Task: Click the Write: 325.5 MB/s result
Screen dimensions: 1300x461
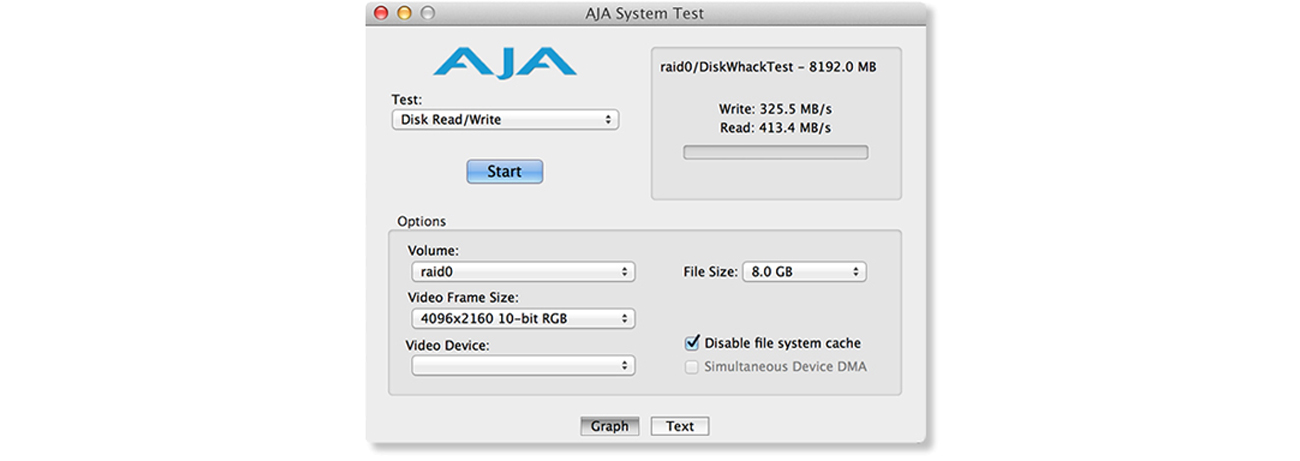Action: (775, 109)
